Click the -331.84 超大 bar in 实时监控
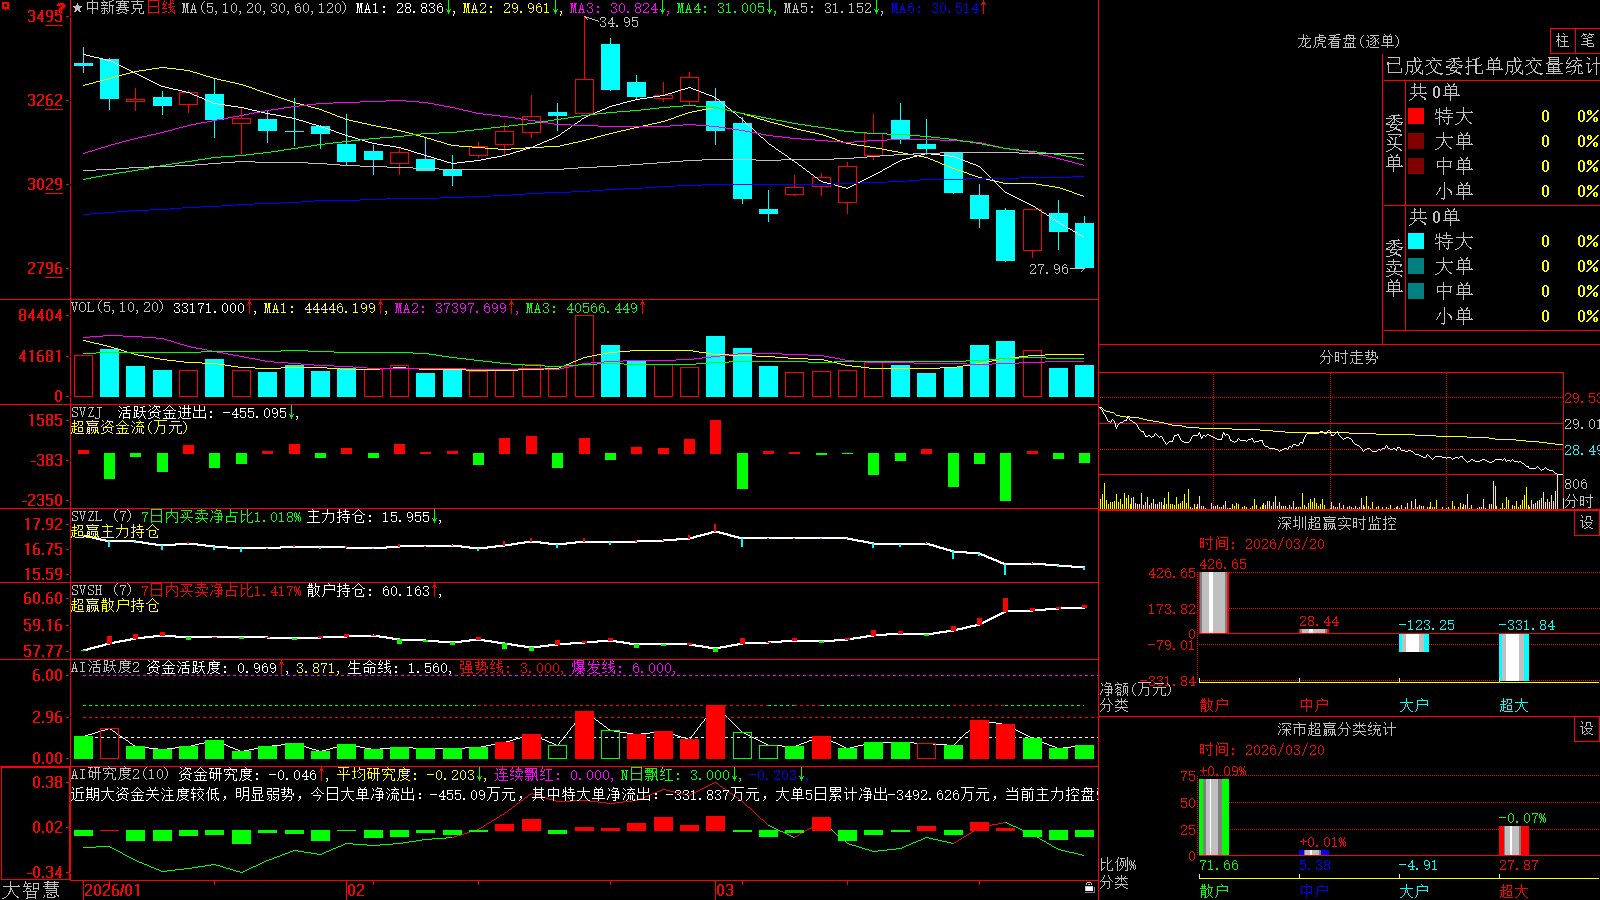The width and height of the screenshot is (1600, 900). tap(1514, 657)
